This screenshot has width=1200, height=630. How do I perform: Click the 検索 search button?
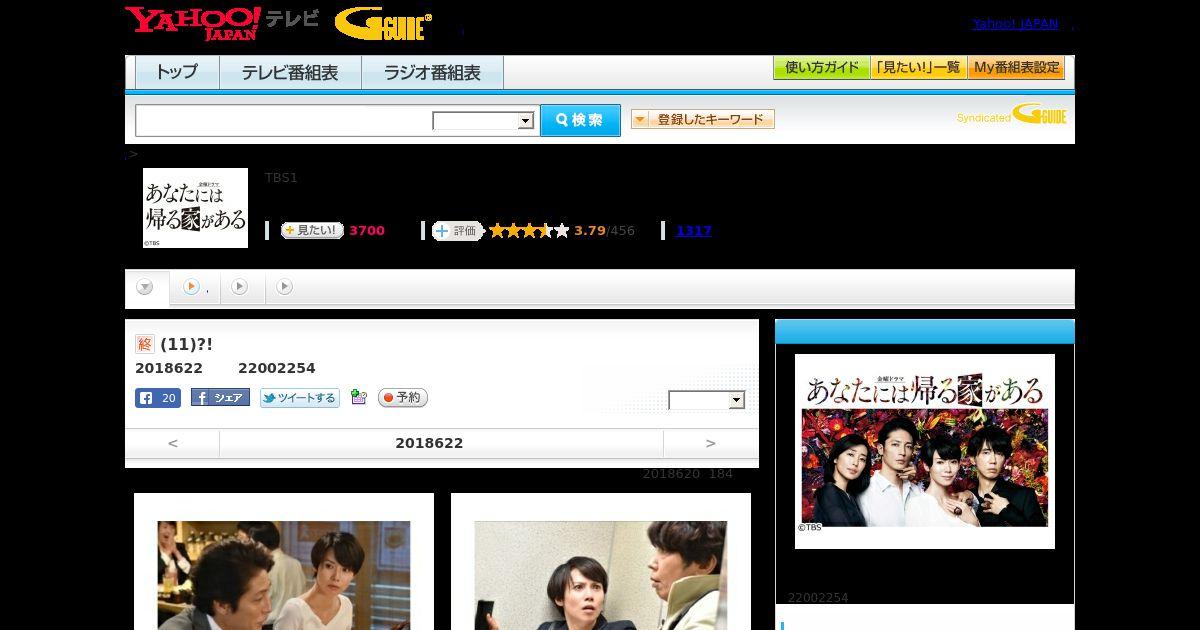pyautogui.click(x=580, y=120)
